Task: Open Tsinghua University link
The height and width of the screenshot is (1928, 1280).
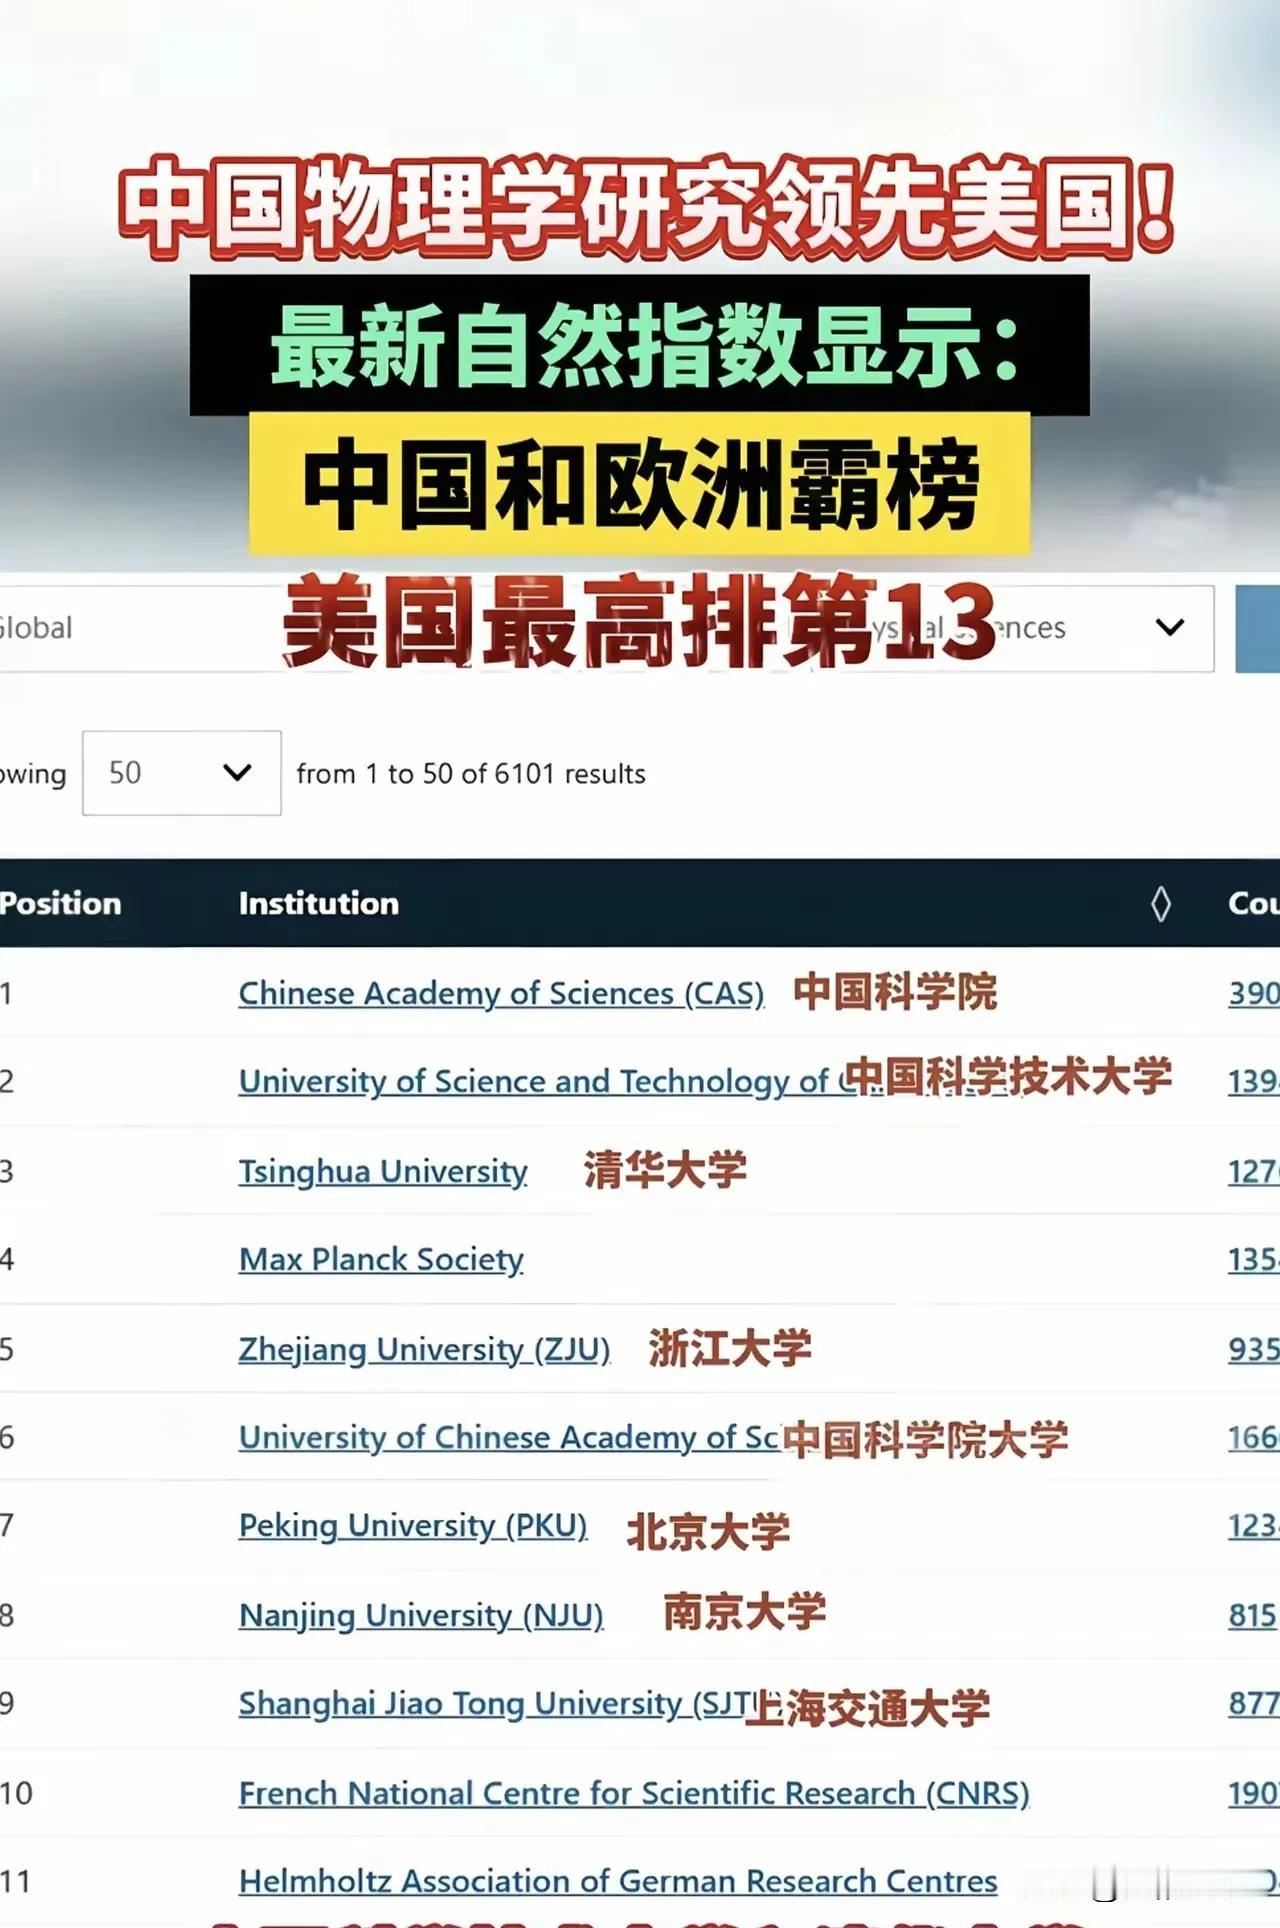Action: (383, 1171)
